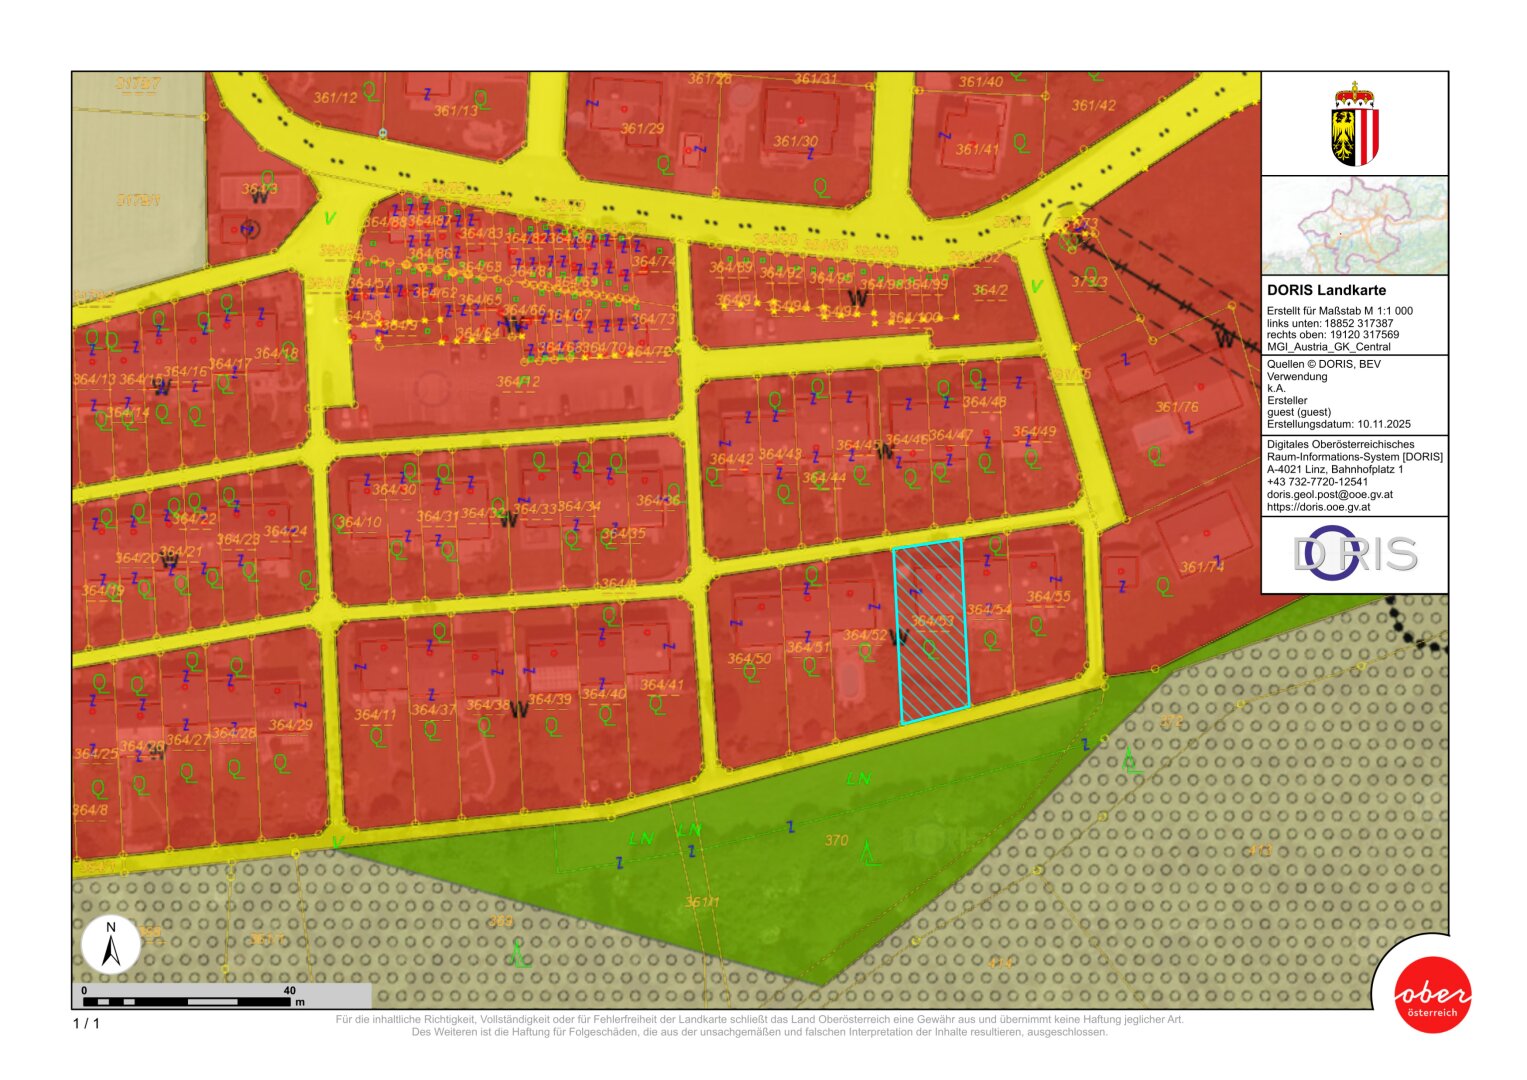Image resolution: width=1527 pixels, height=1080 pixels.
Task: Click the dashed black circle near parcel 373/3
Action: point(1068,225)
